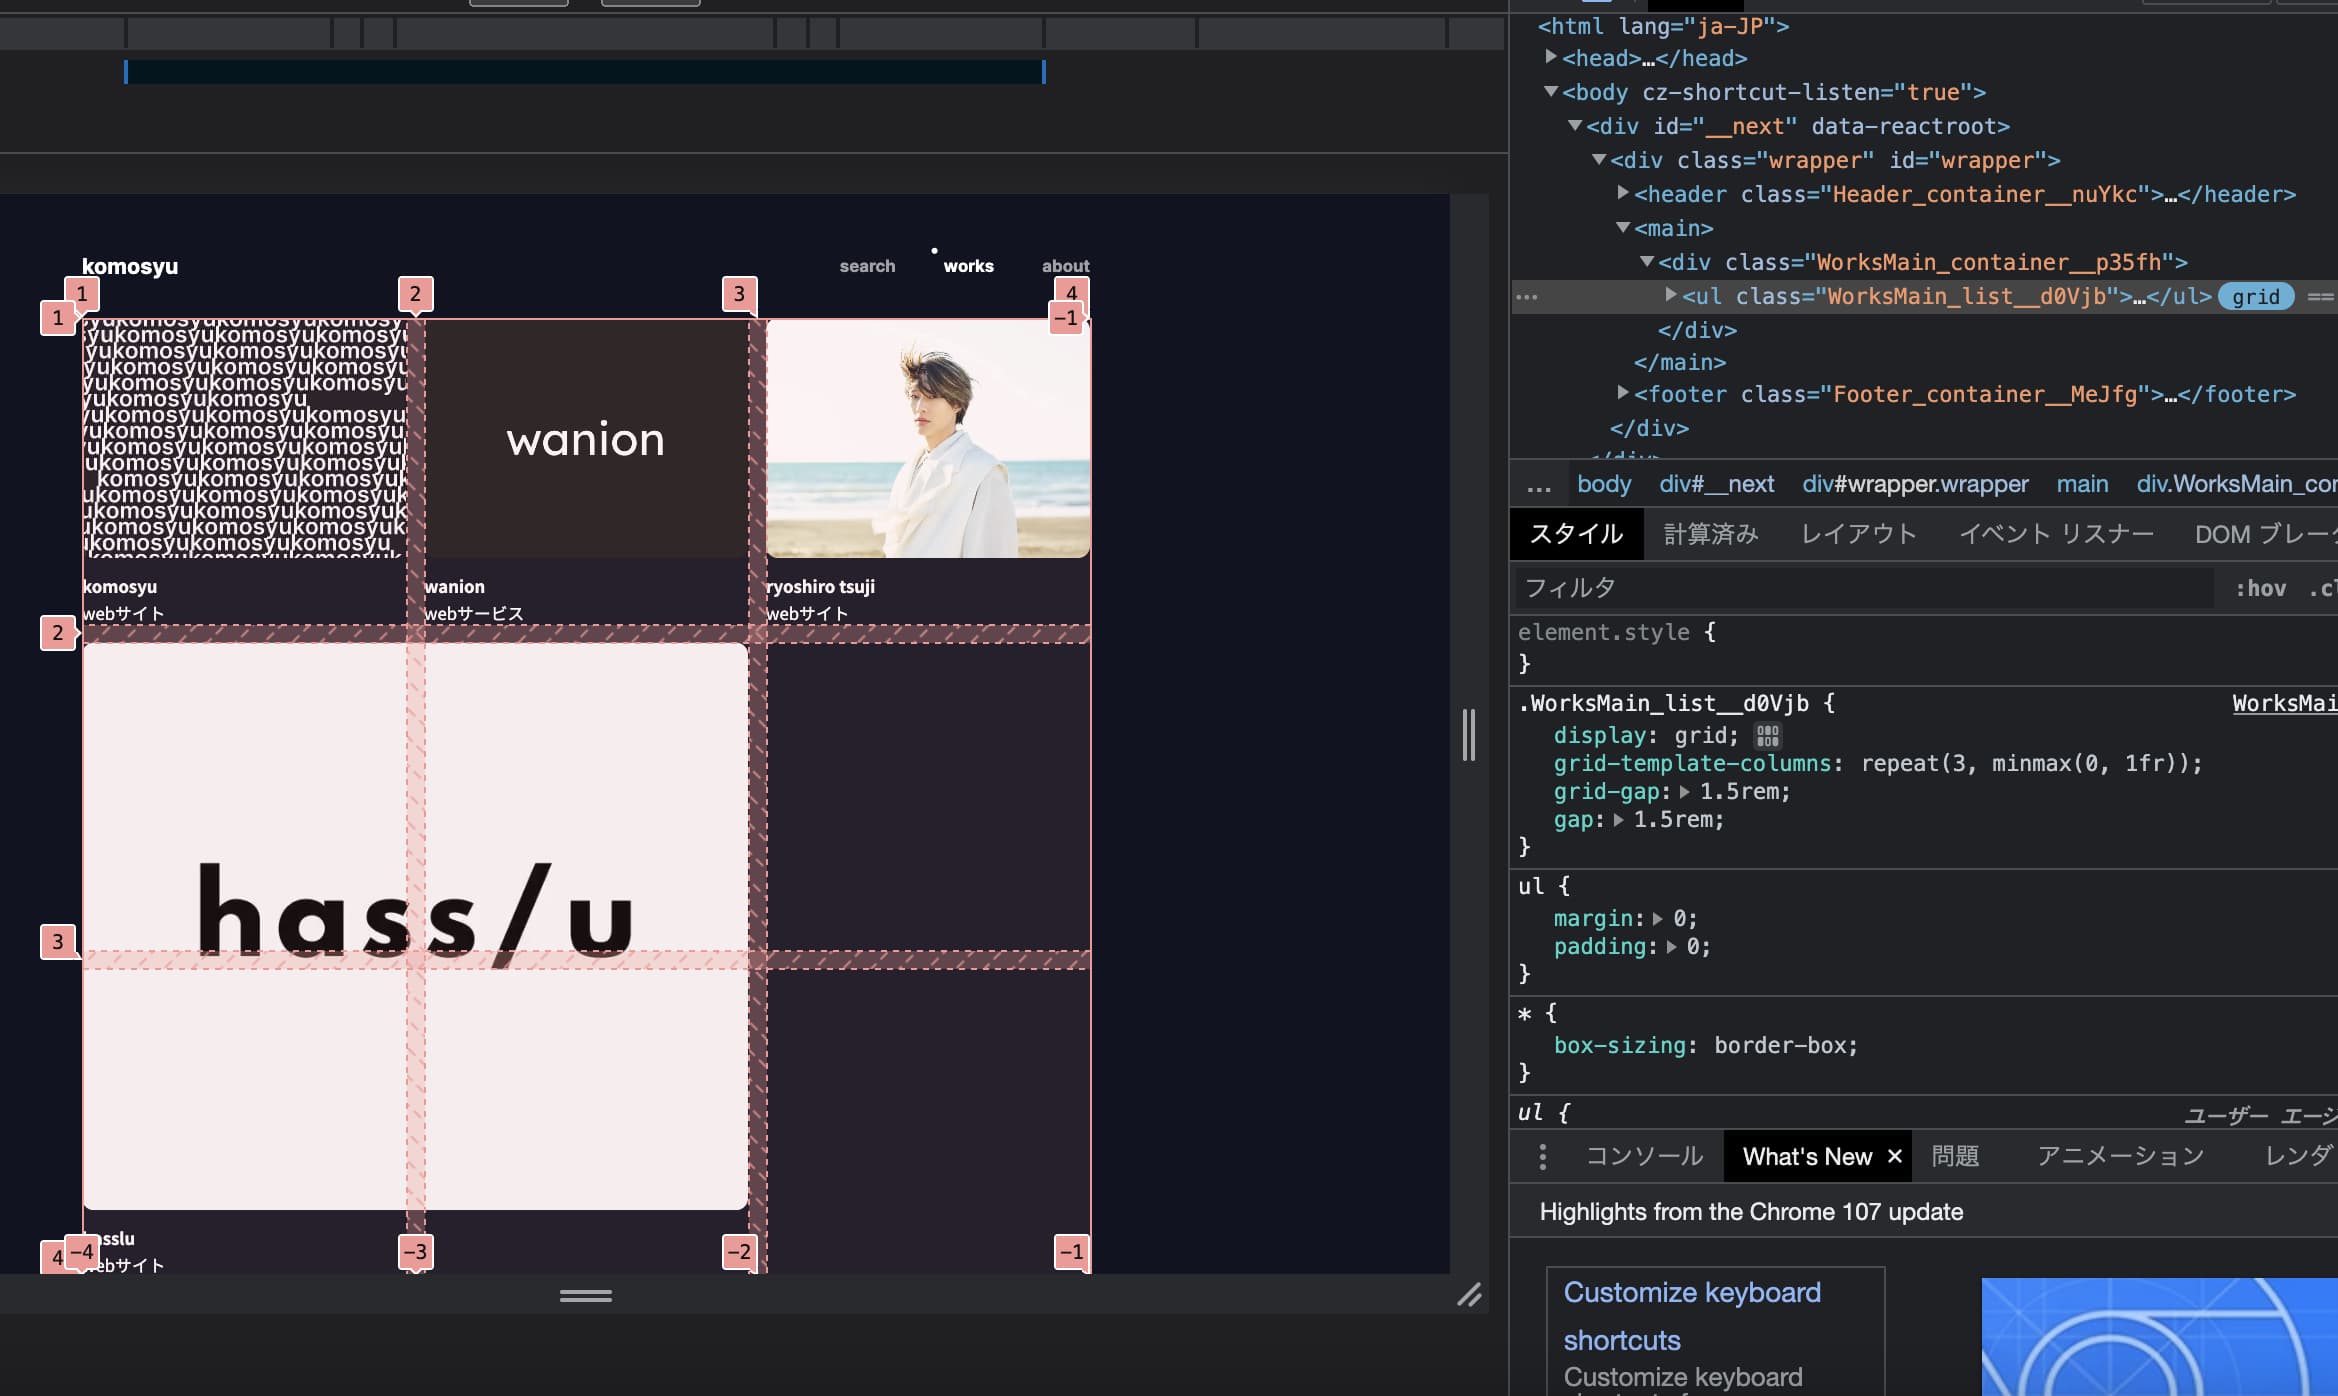Click the grid badge on the ul element
Screen dimensions: 2338x1396
point(2255,297)
